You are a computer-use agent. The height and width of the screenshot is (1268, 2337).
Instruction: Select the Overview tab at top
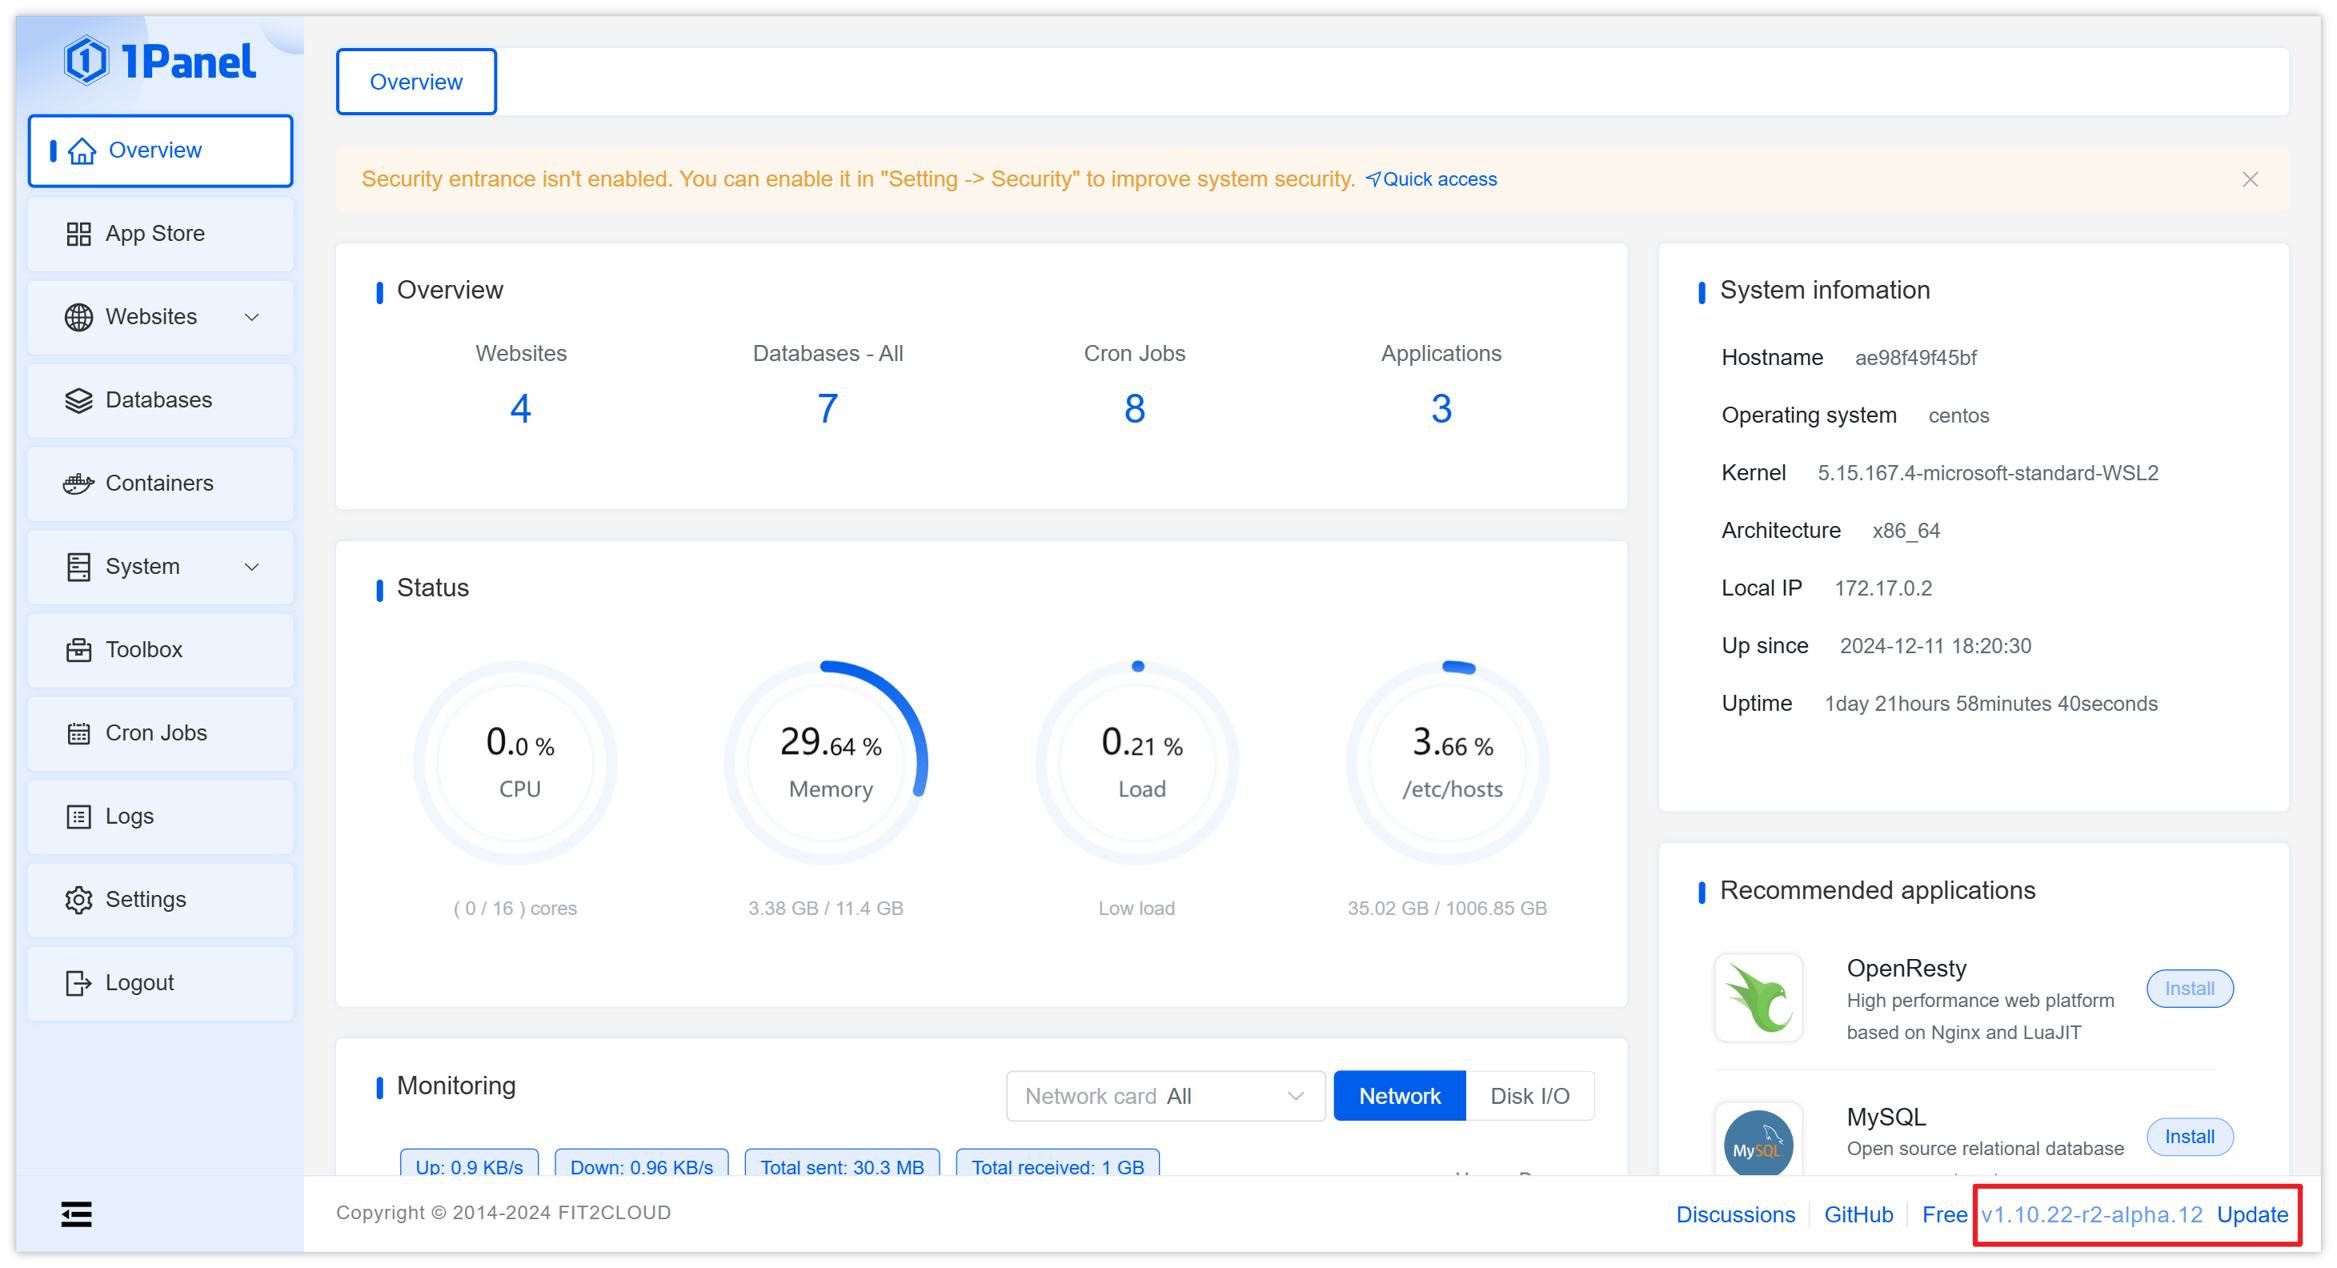point(416,82)
